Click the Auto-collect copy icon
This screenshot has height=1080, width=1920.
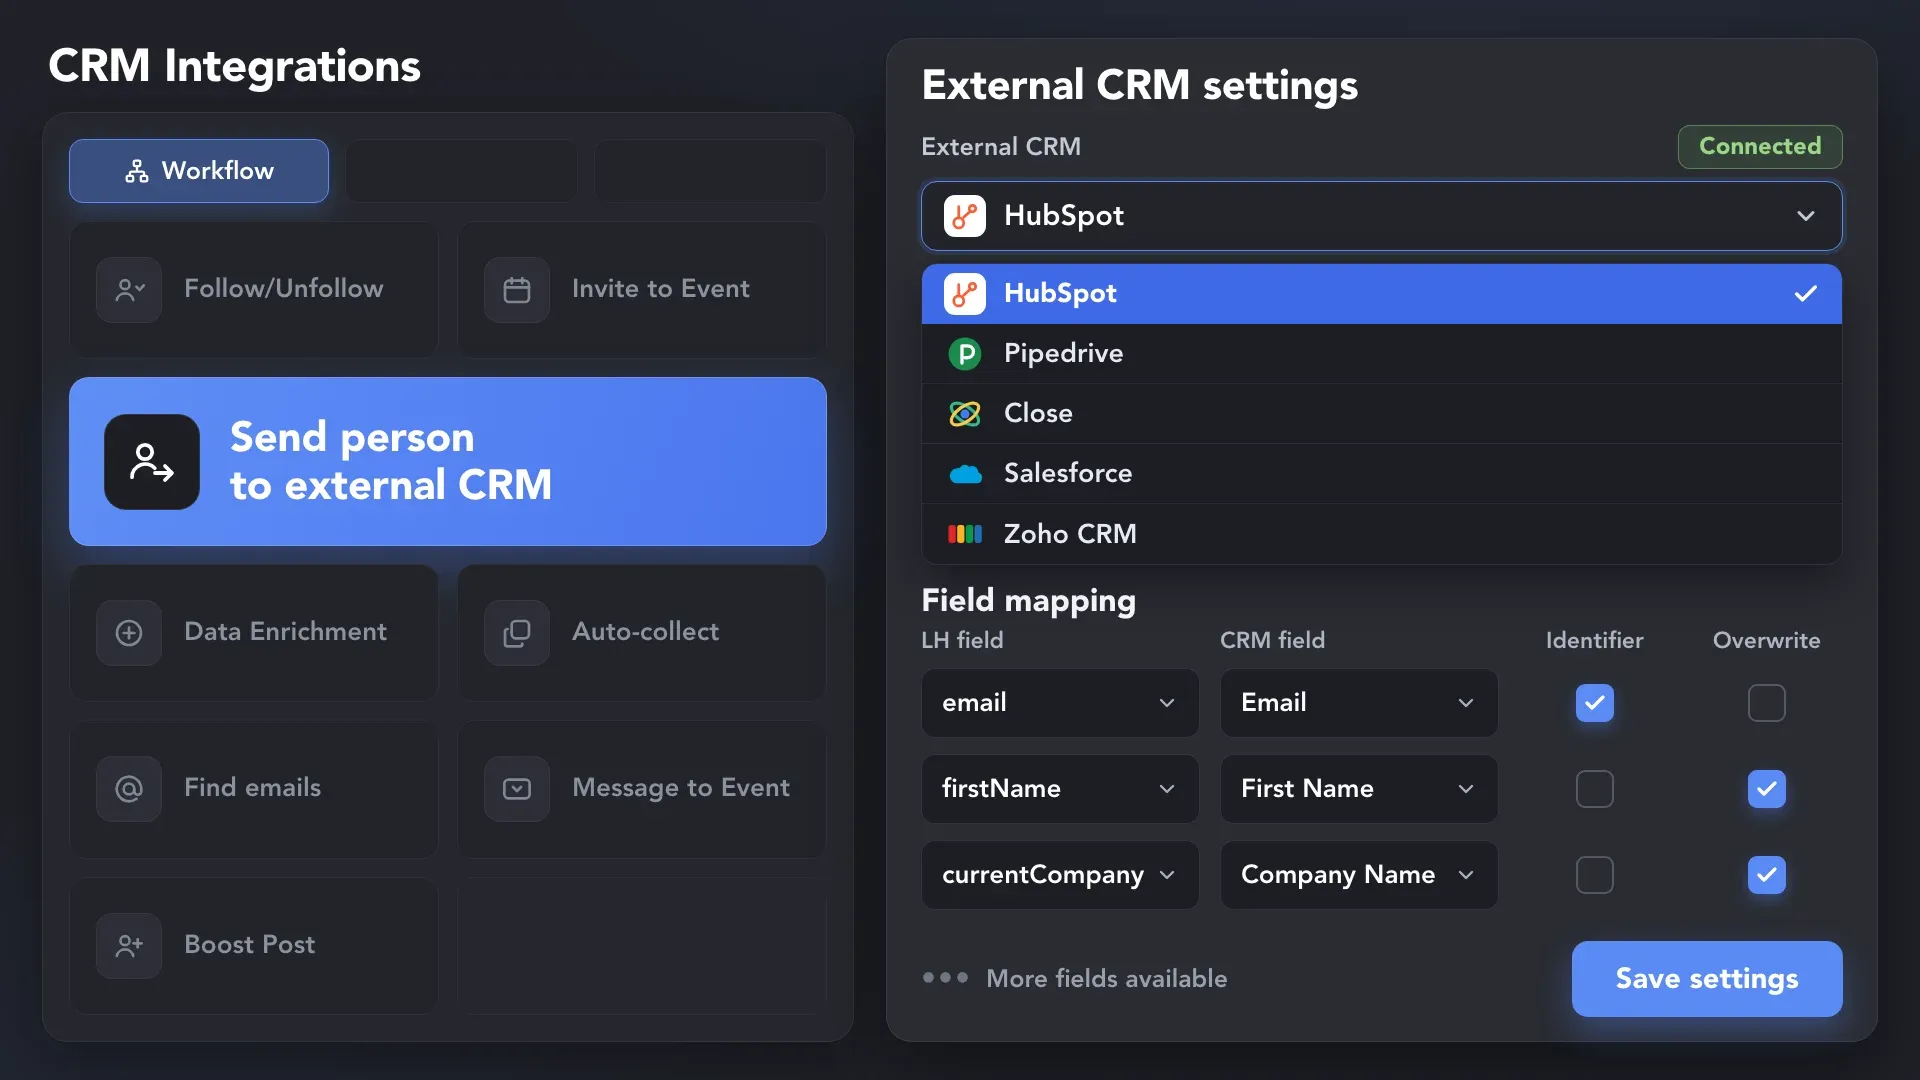[x=517, y=633]
